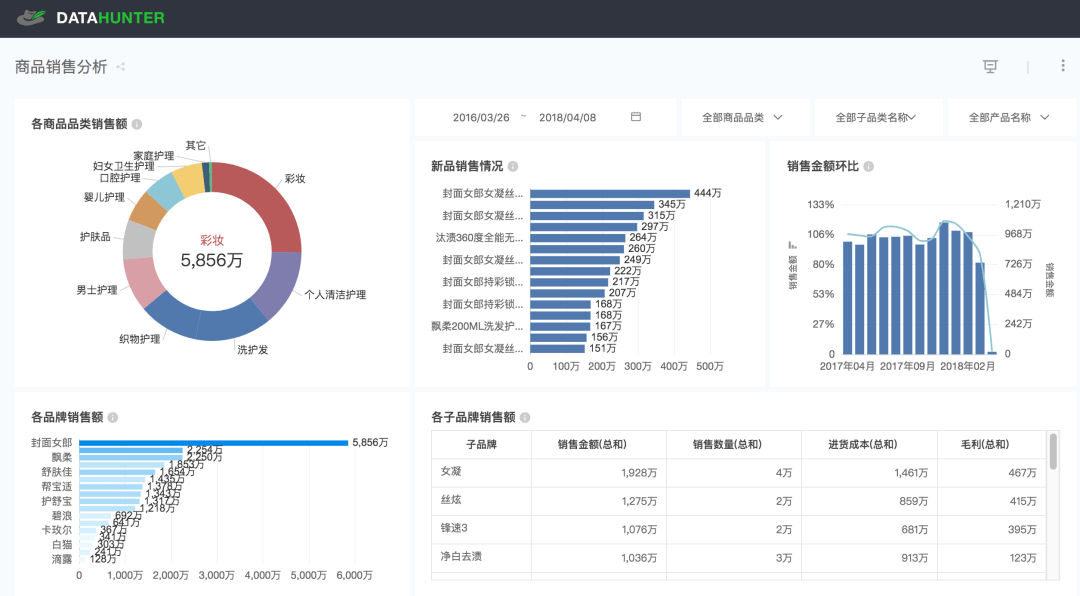Click the calendar icon in date filter
1080x596 pixels.
pos(636,117)
